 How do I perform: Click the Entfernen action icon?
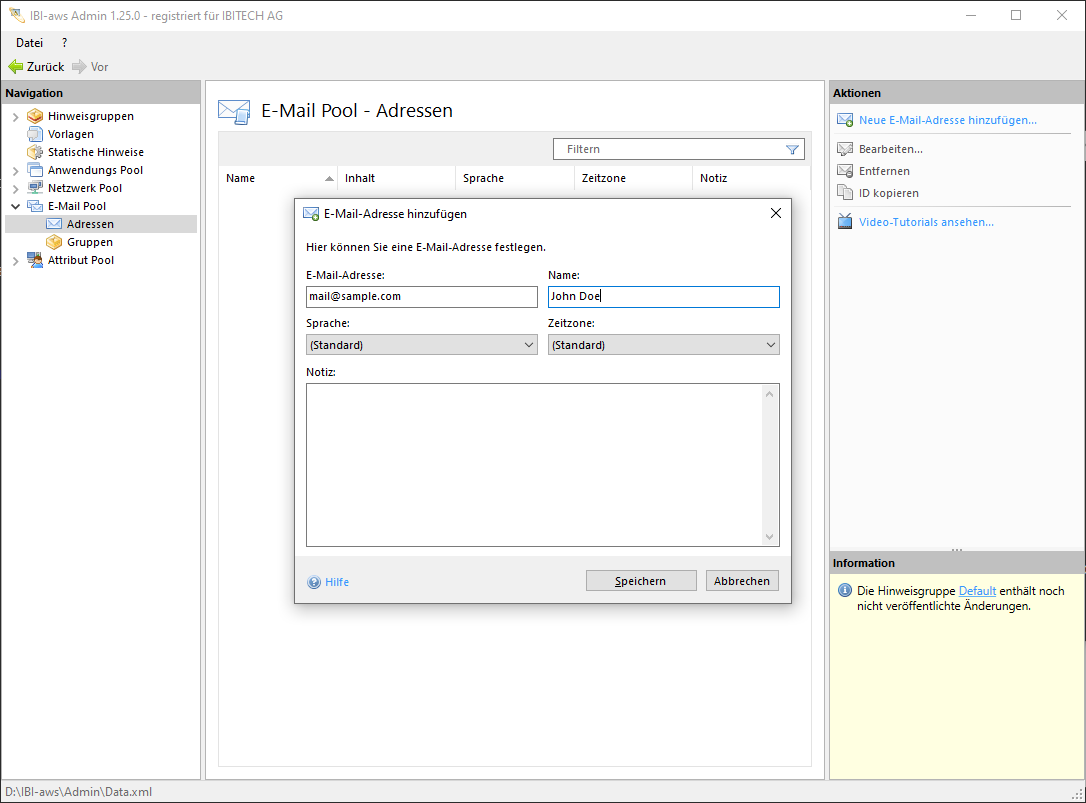pyautogui.click(x=844, y=171)
